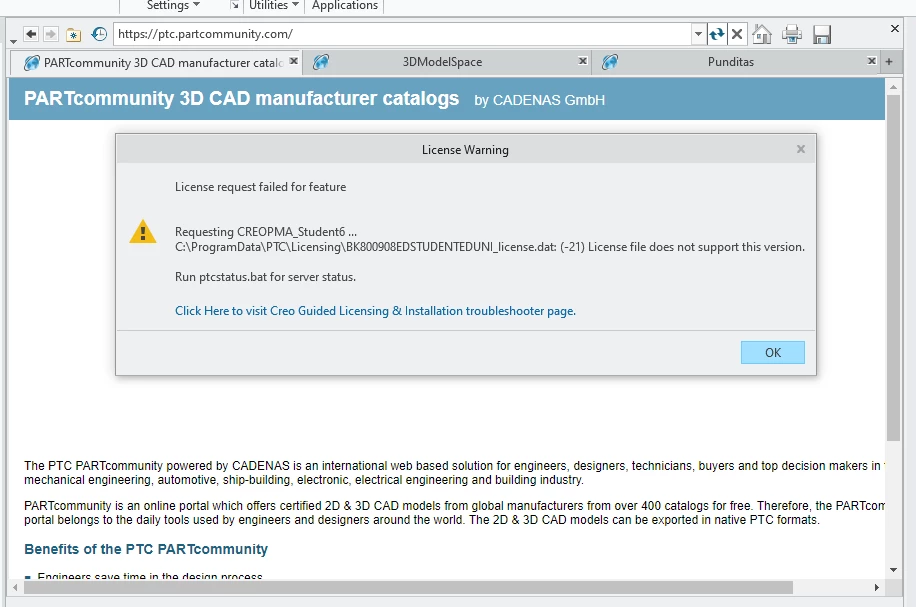This screenshot has width=916, height=607.
Task: Close the embedded browser panel
Action: pyautogui.click(x=894, y=29)
